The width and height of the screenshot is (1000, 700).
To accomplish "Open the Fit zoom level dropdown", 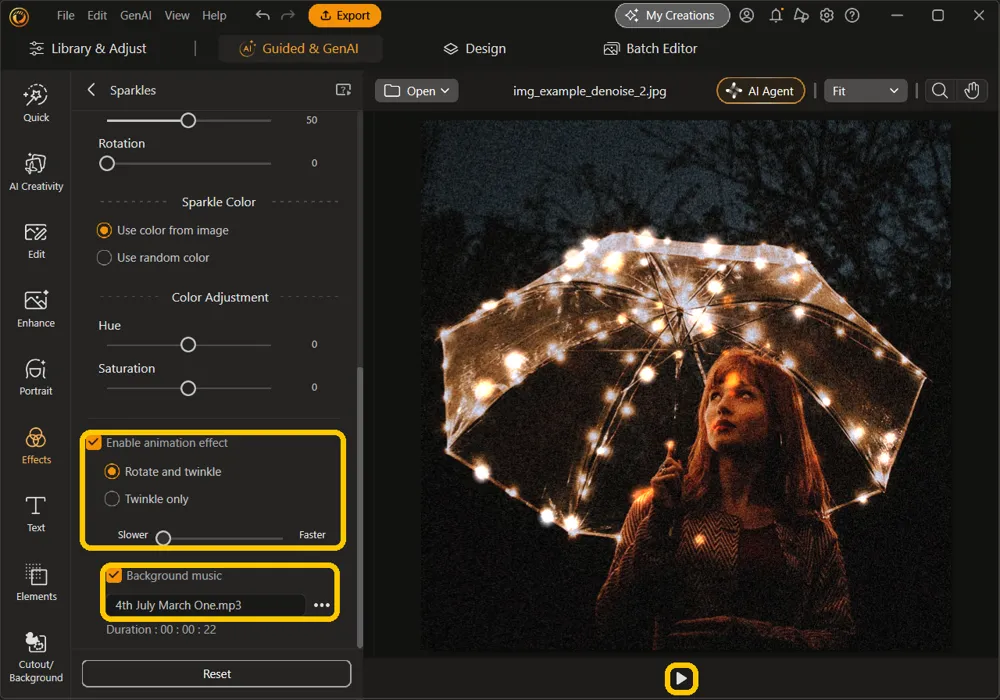I will (x=865, y=91).
